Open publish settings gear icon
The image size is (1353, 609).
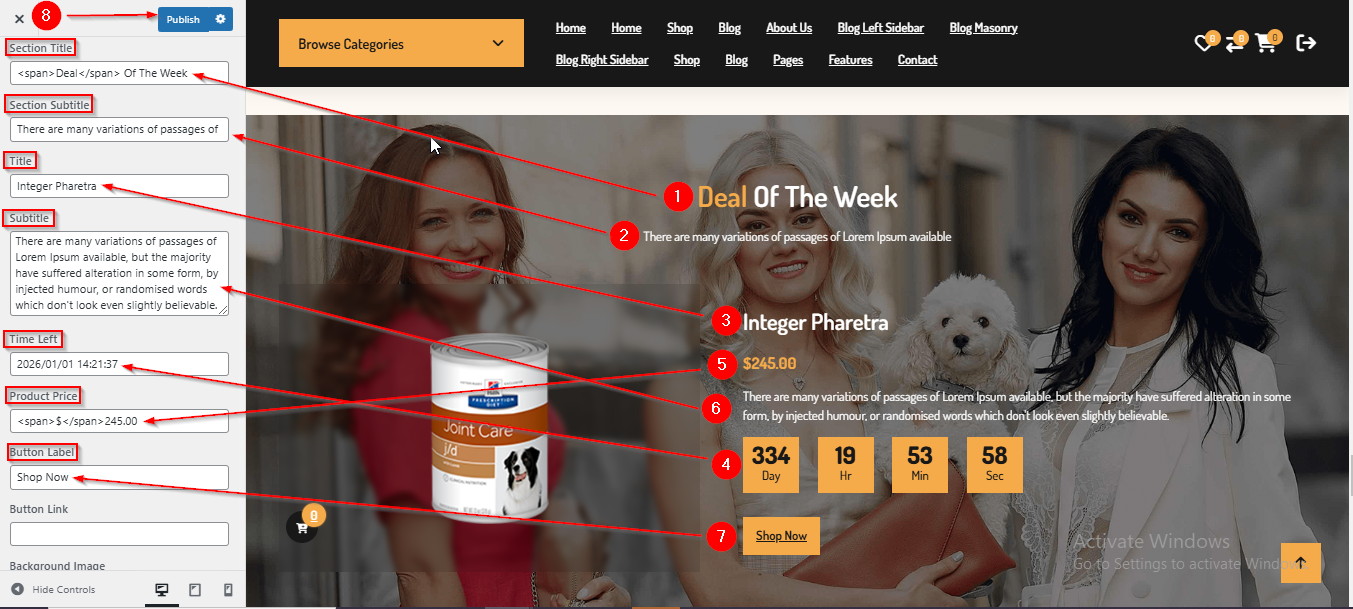click(x=221, y=19)
